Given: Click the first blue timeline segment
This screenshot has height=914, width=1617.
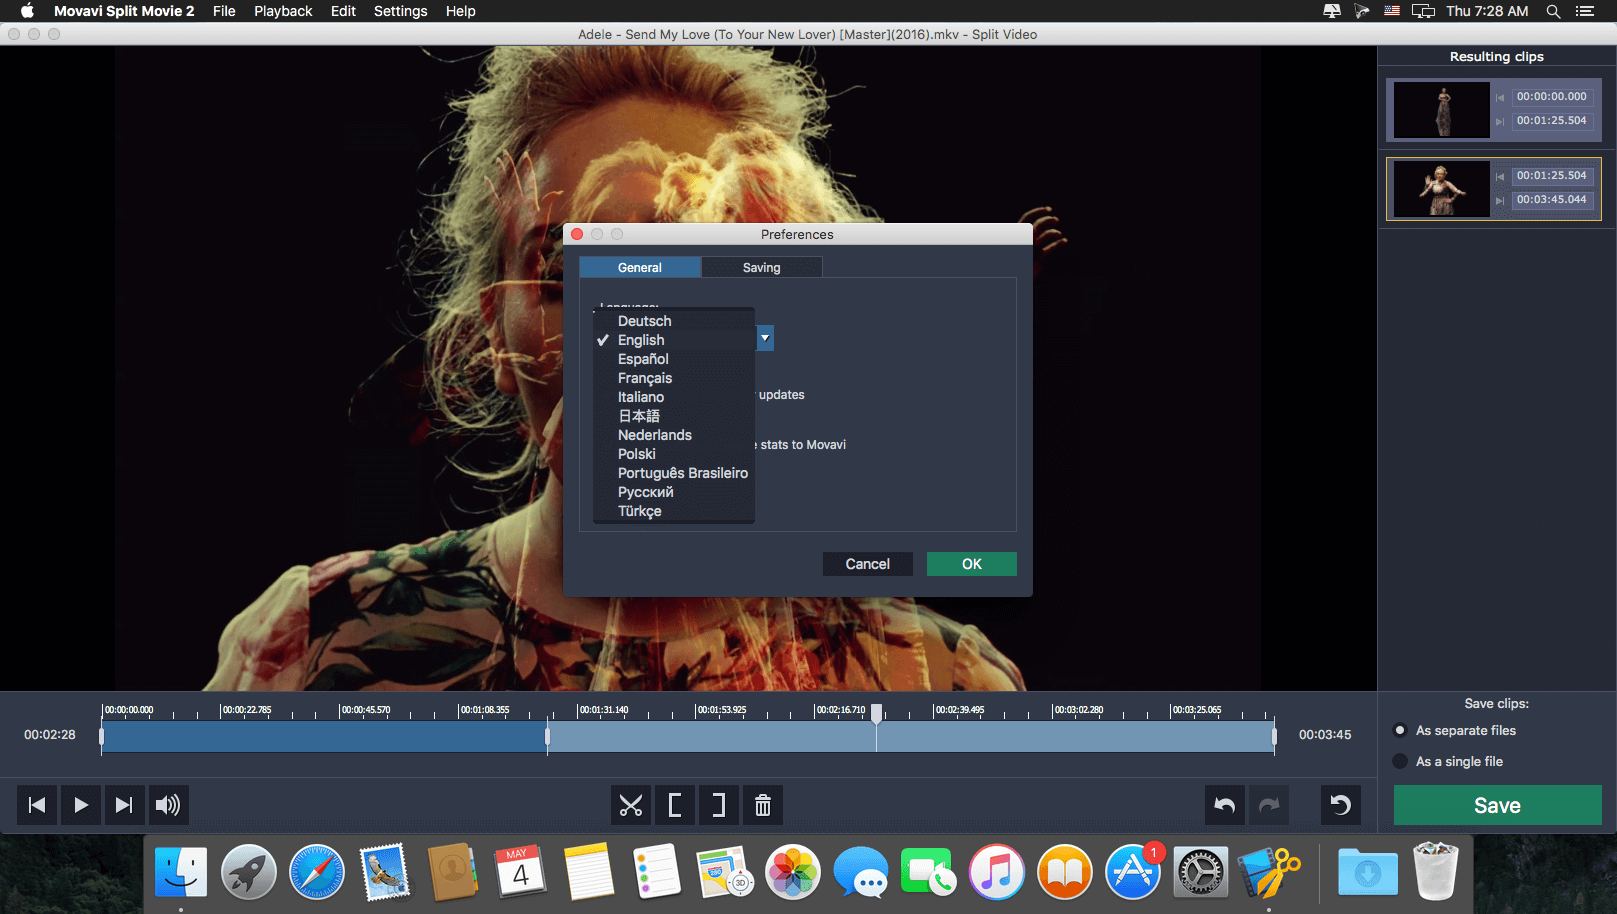Looking at the screenshot, I should click(324, 737).
